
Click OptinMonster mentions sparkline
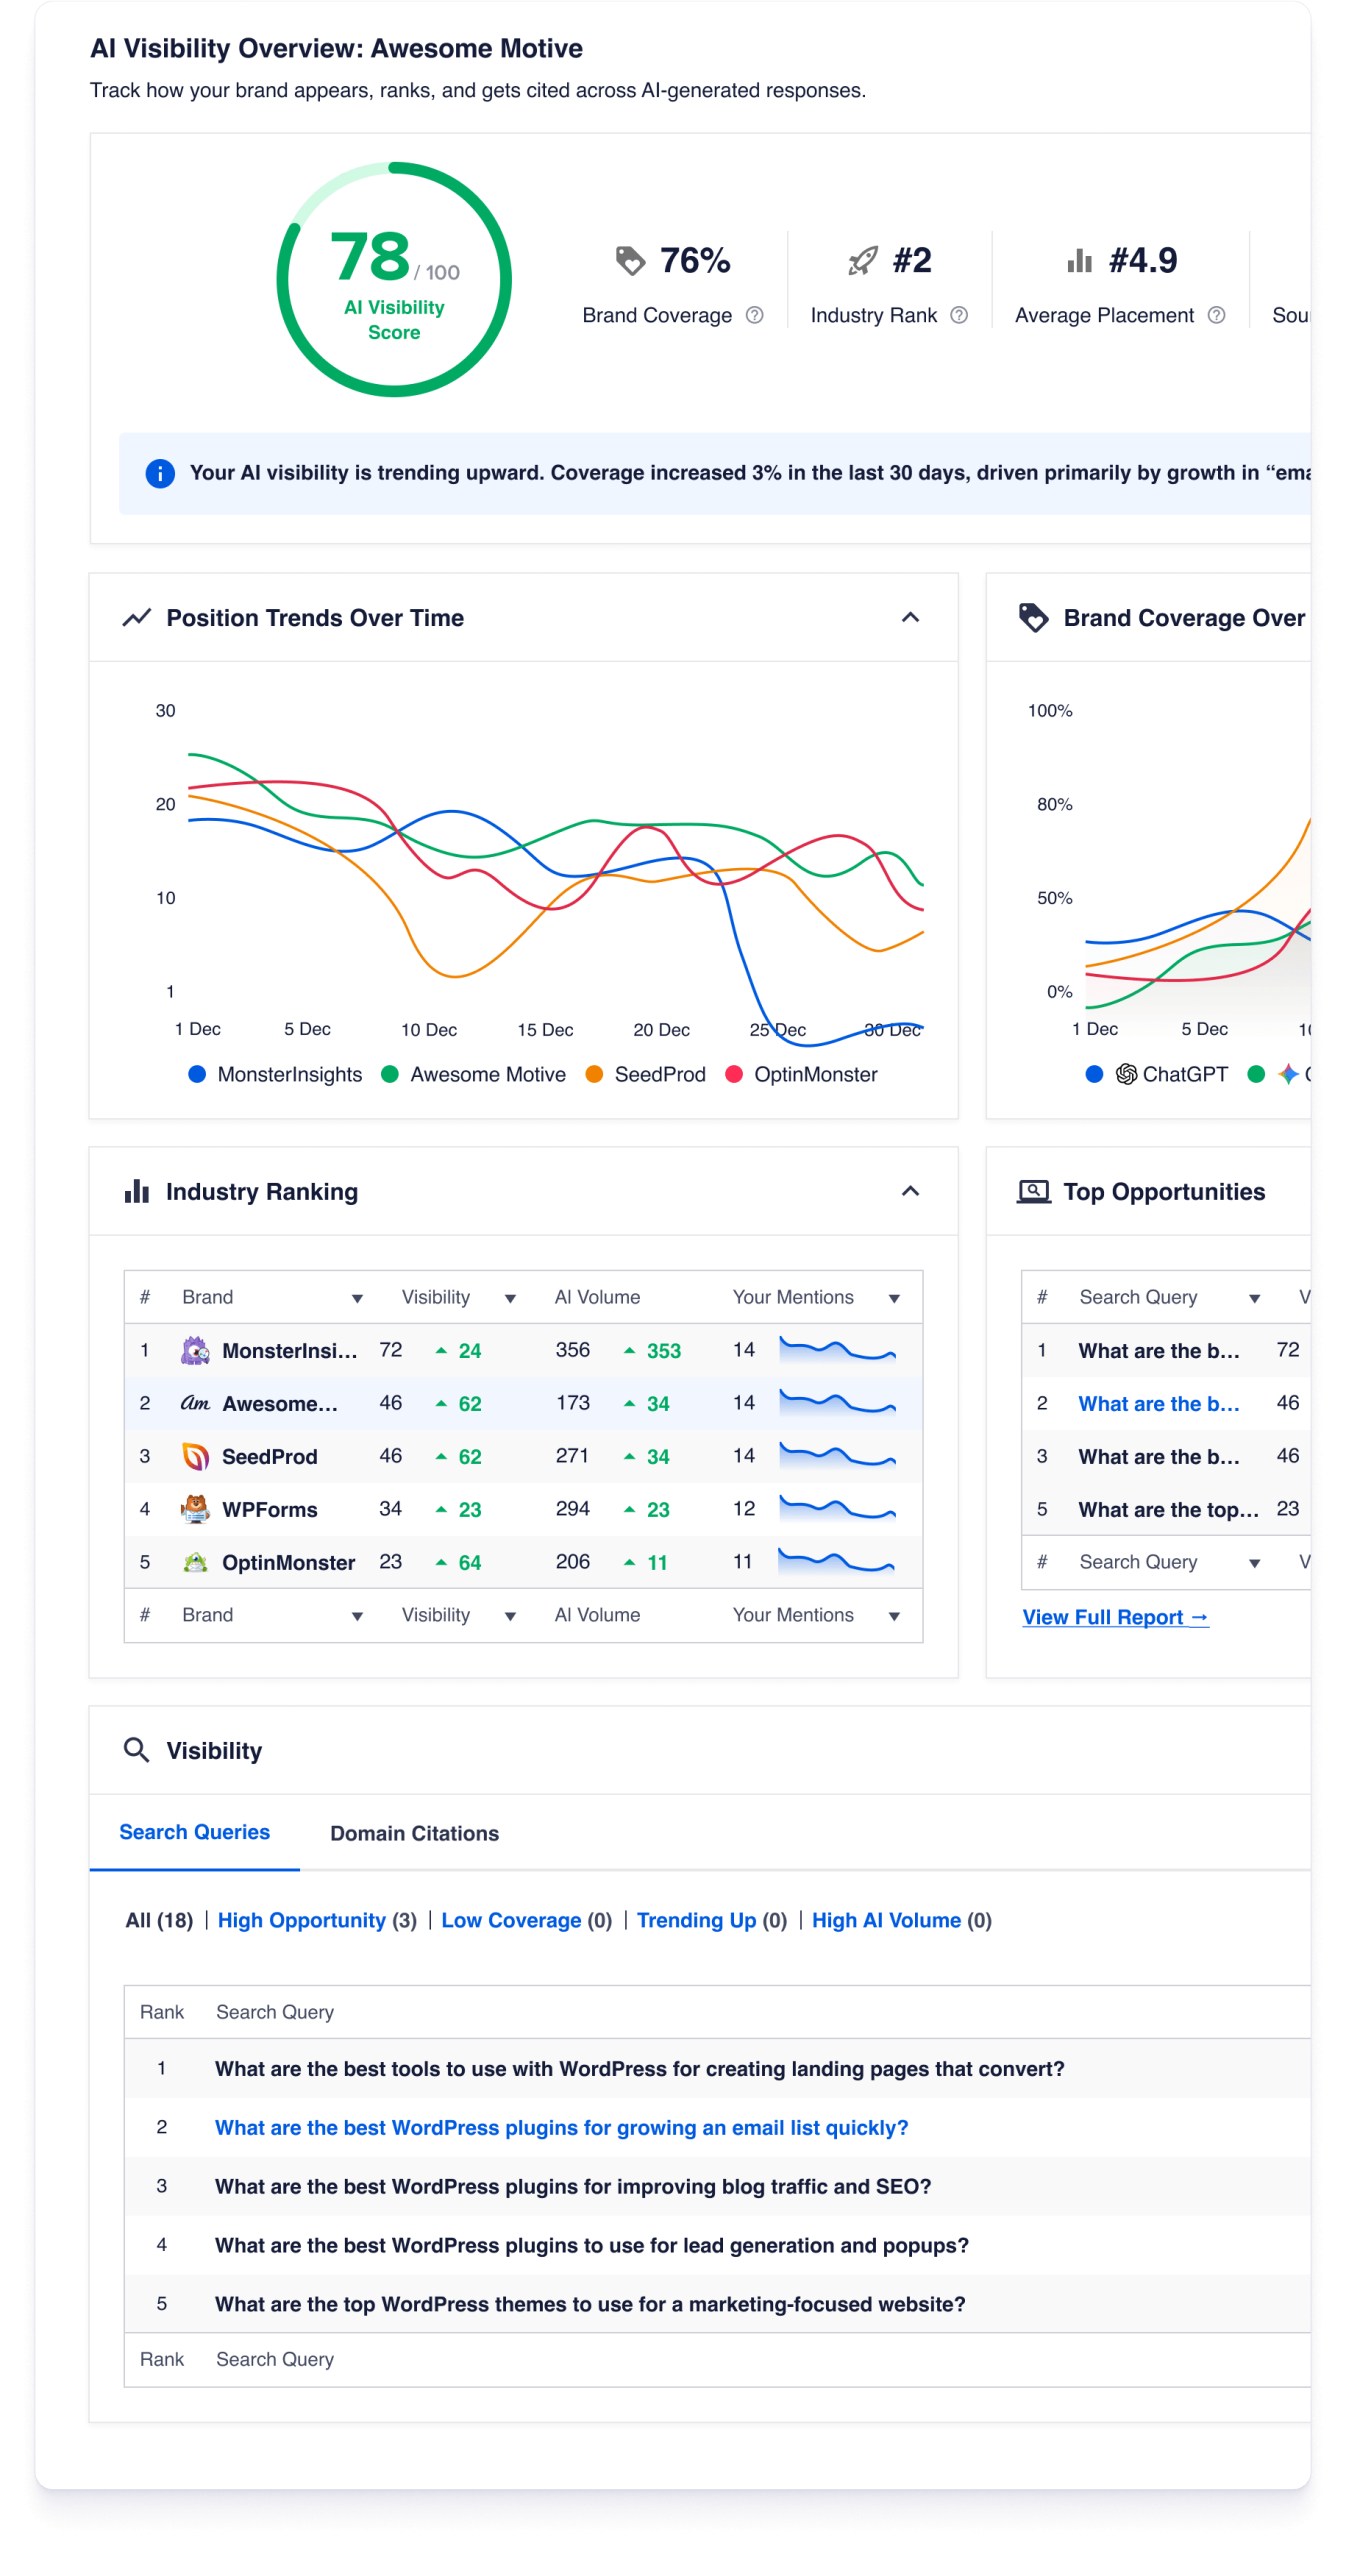pyautogui.click(x=837, y=1561)
